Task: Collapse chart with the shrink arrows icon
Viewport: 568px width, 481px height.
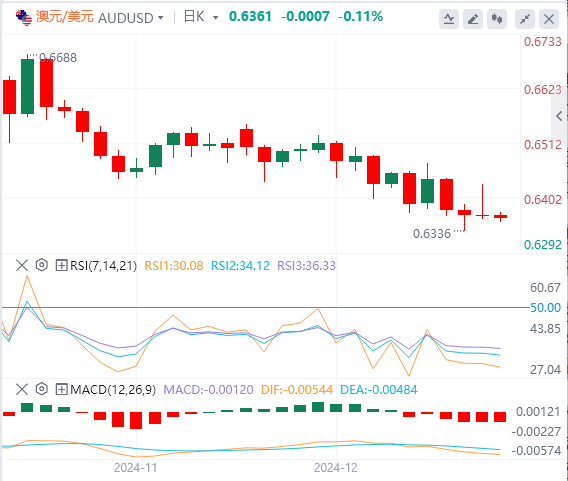Action: [x=525, y=19]
